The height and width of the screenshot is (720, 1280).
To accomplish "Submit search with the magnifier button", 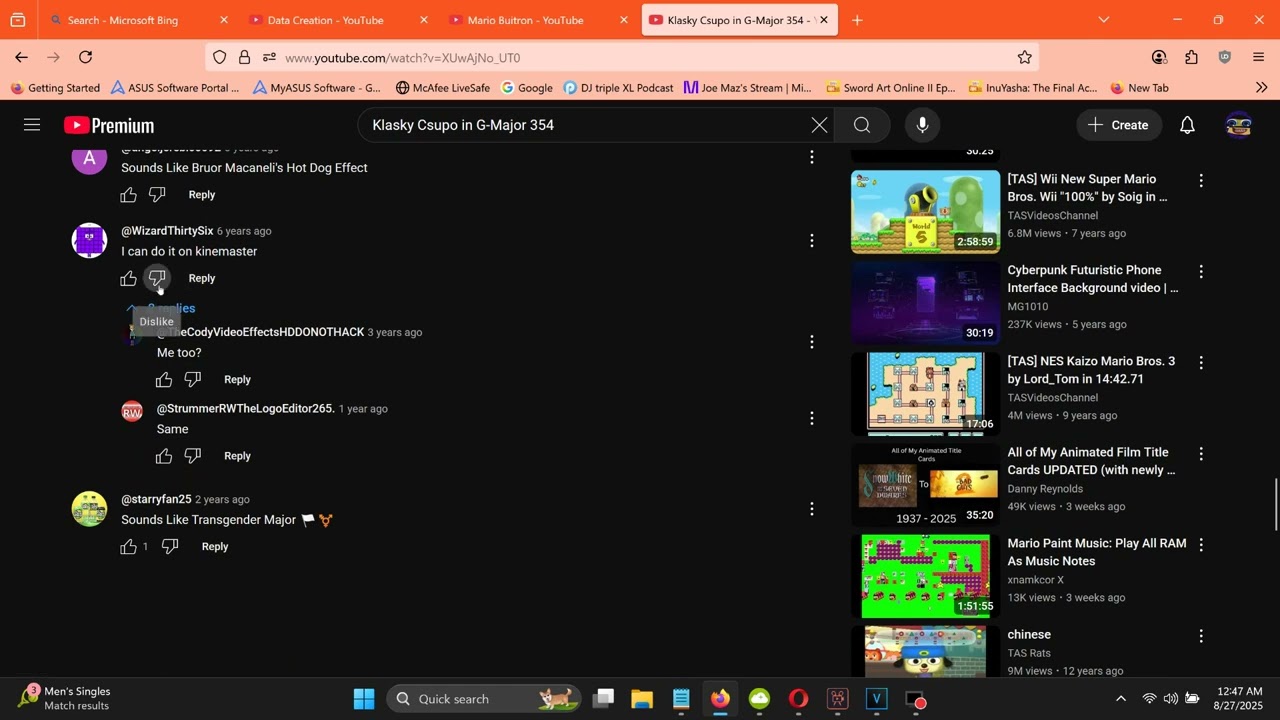I will [x=862, y=125].
